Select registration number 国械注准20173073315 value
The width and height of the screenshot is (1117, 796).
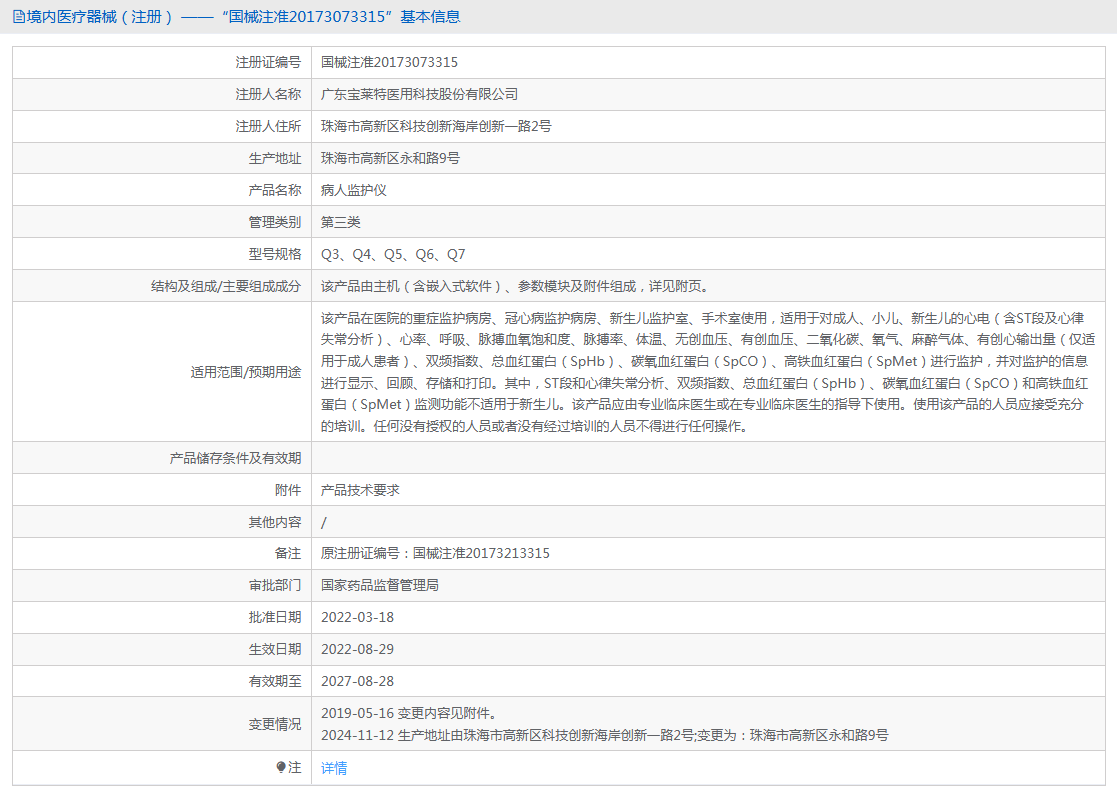tap(390, 63)
